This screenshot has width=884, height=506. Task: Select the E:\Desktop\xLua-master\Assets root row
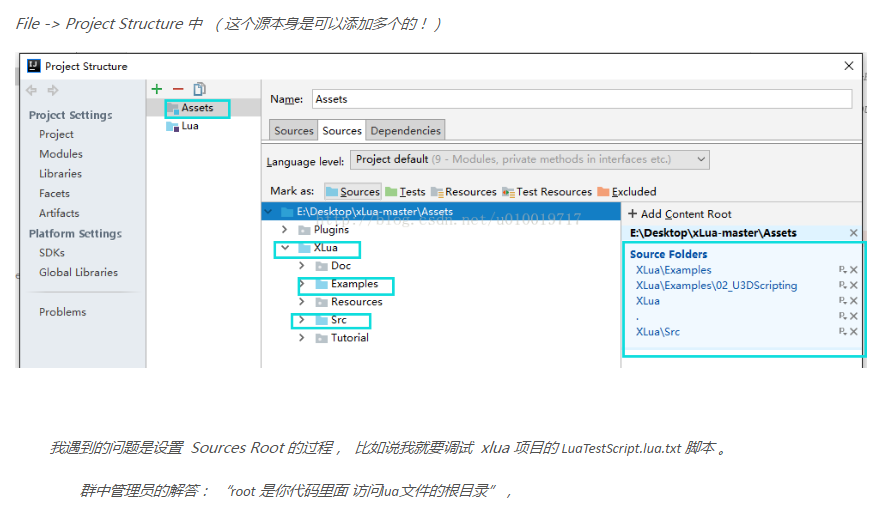(441, 211)
